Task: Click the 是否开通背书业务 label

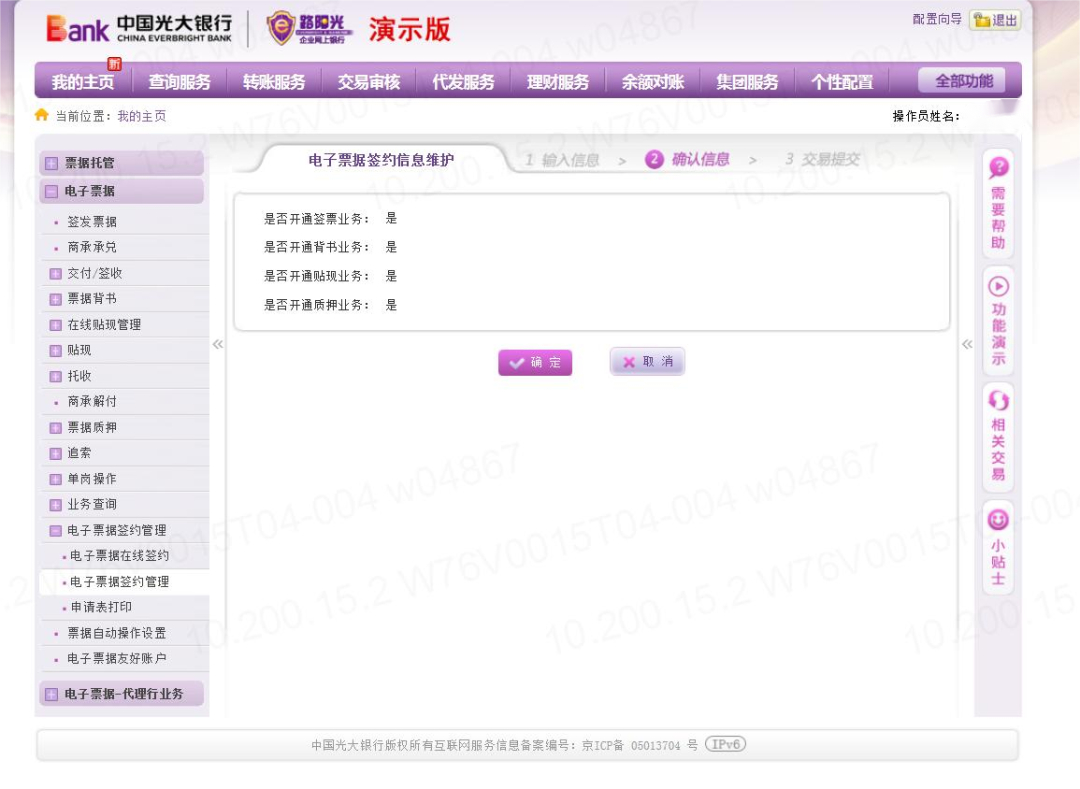Action: (x=316, y=247)
